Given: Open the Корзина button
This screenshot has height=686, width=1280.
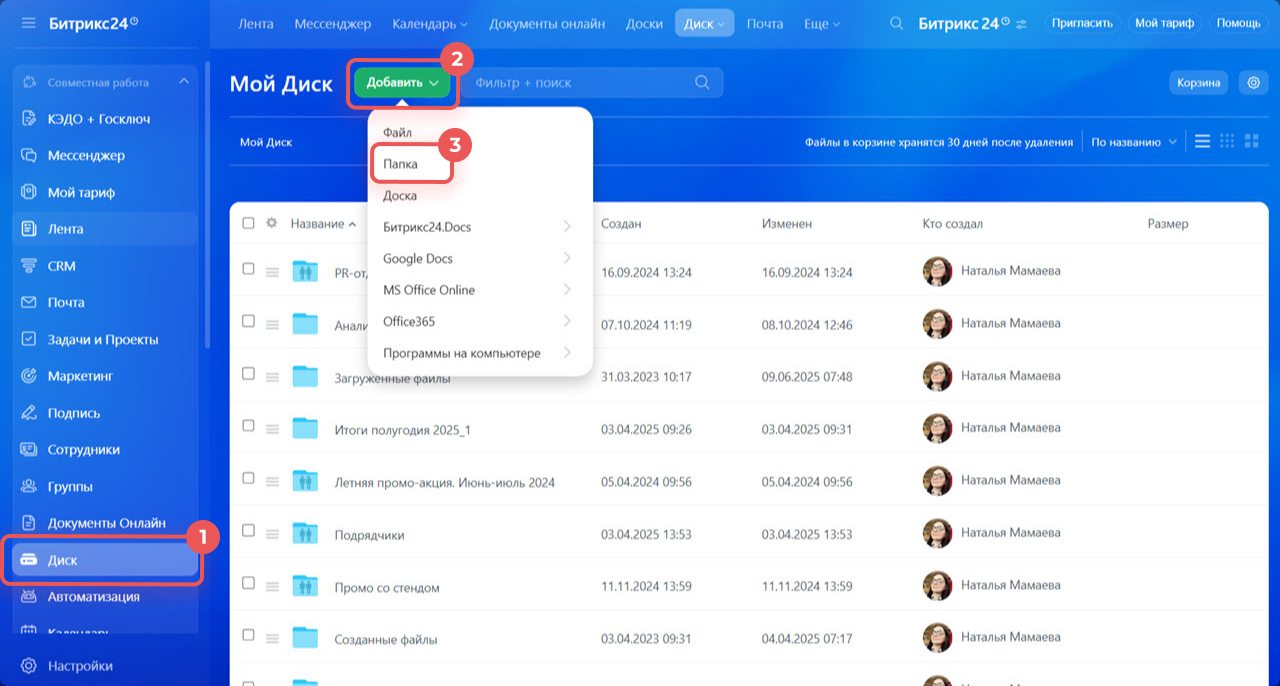Looking at the screenshot, I should coord(1198,83).
